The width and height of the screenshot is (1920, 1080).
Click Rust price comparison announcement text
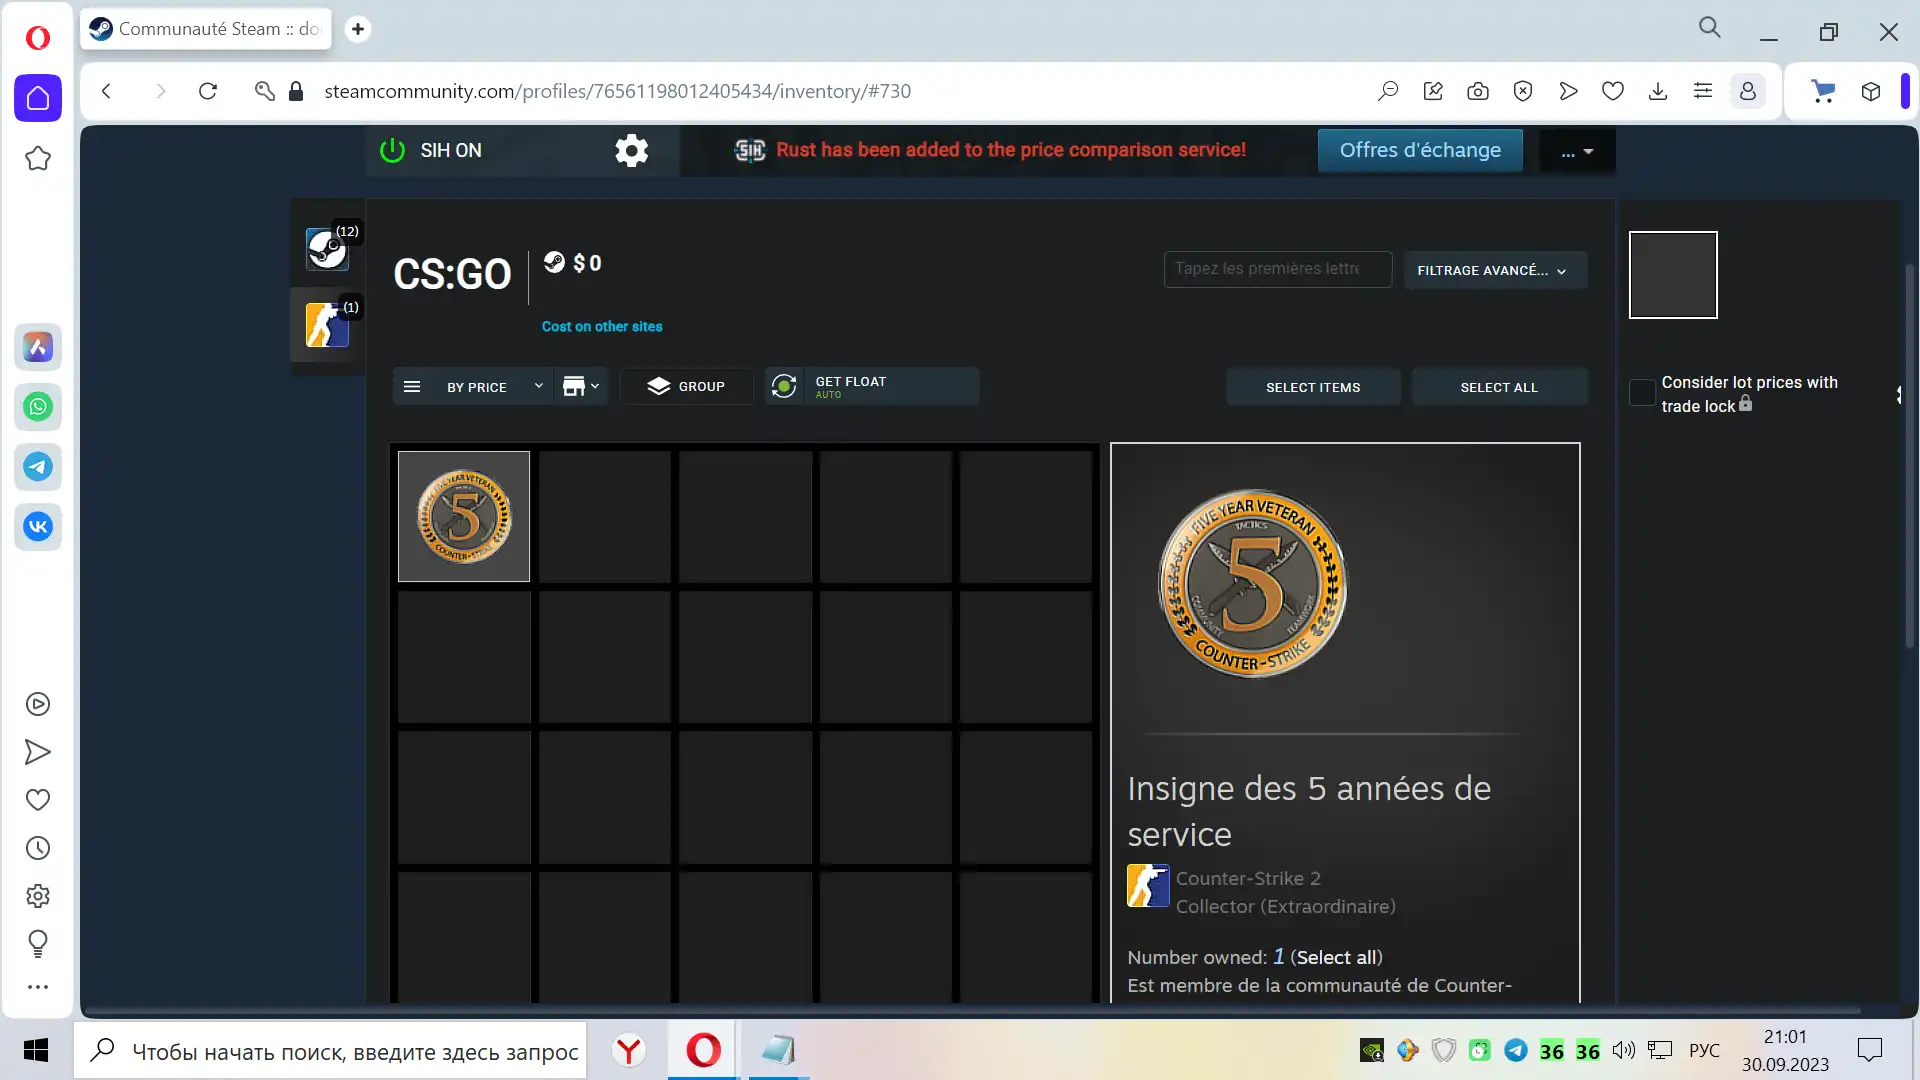[x=1011, y=150]
